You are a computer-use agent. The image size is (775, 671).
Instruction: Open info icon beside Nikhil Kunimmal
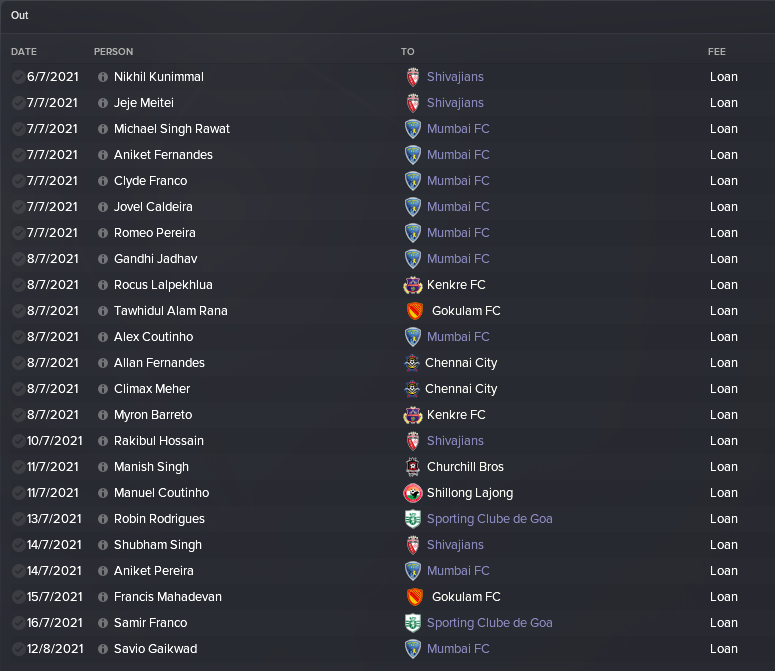pyautogui.click(x=103, y=77)
